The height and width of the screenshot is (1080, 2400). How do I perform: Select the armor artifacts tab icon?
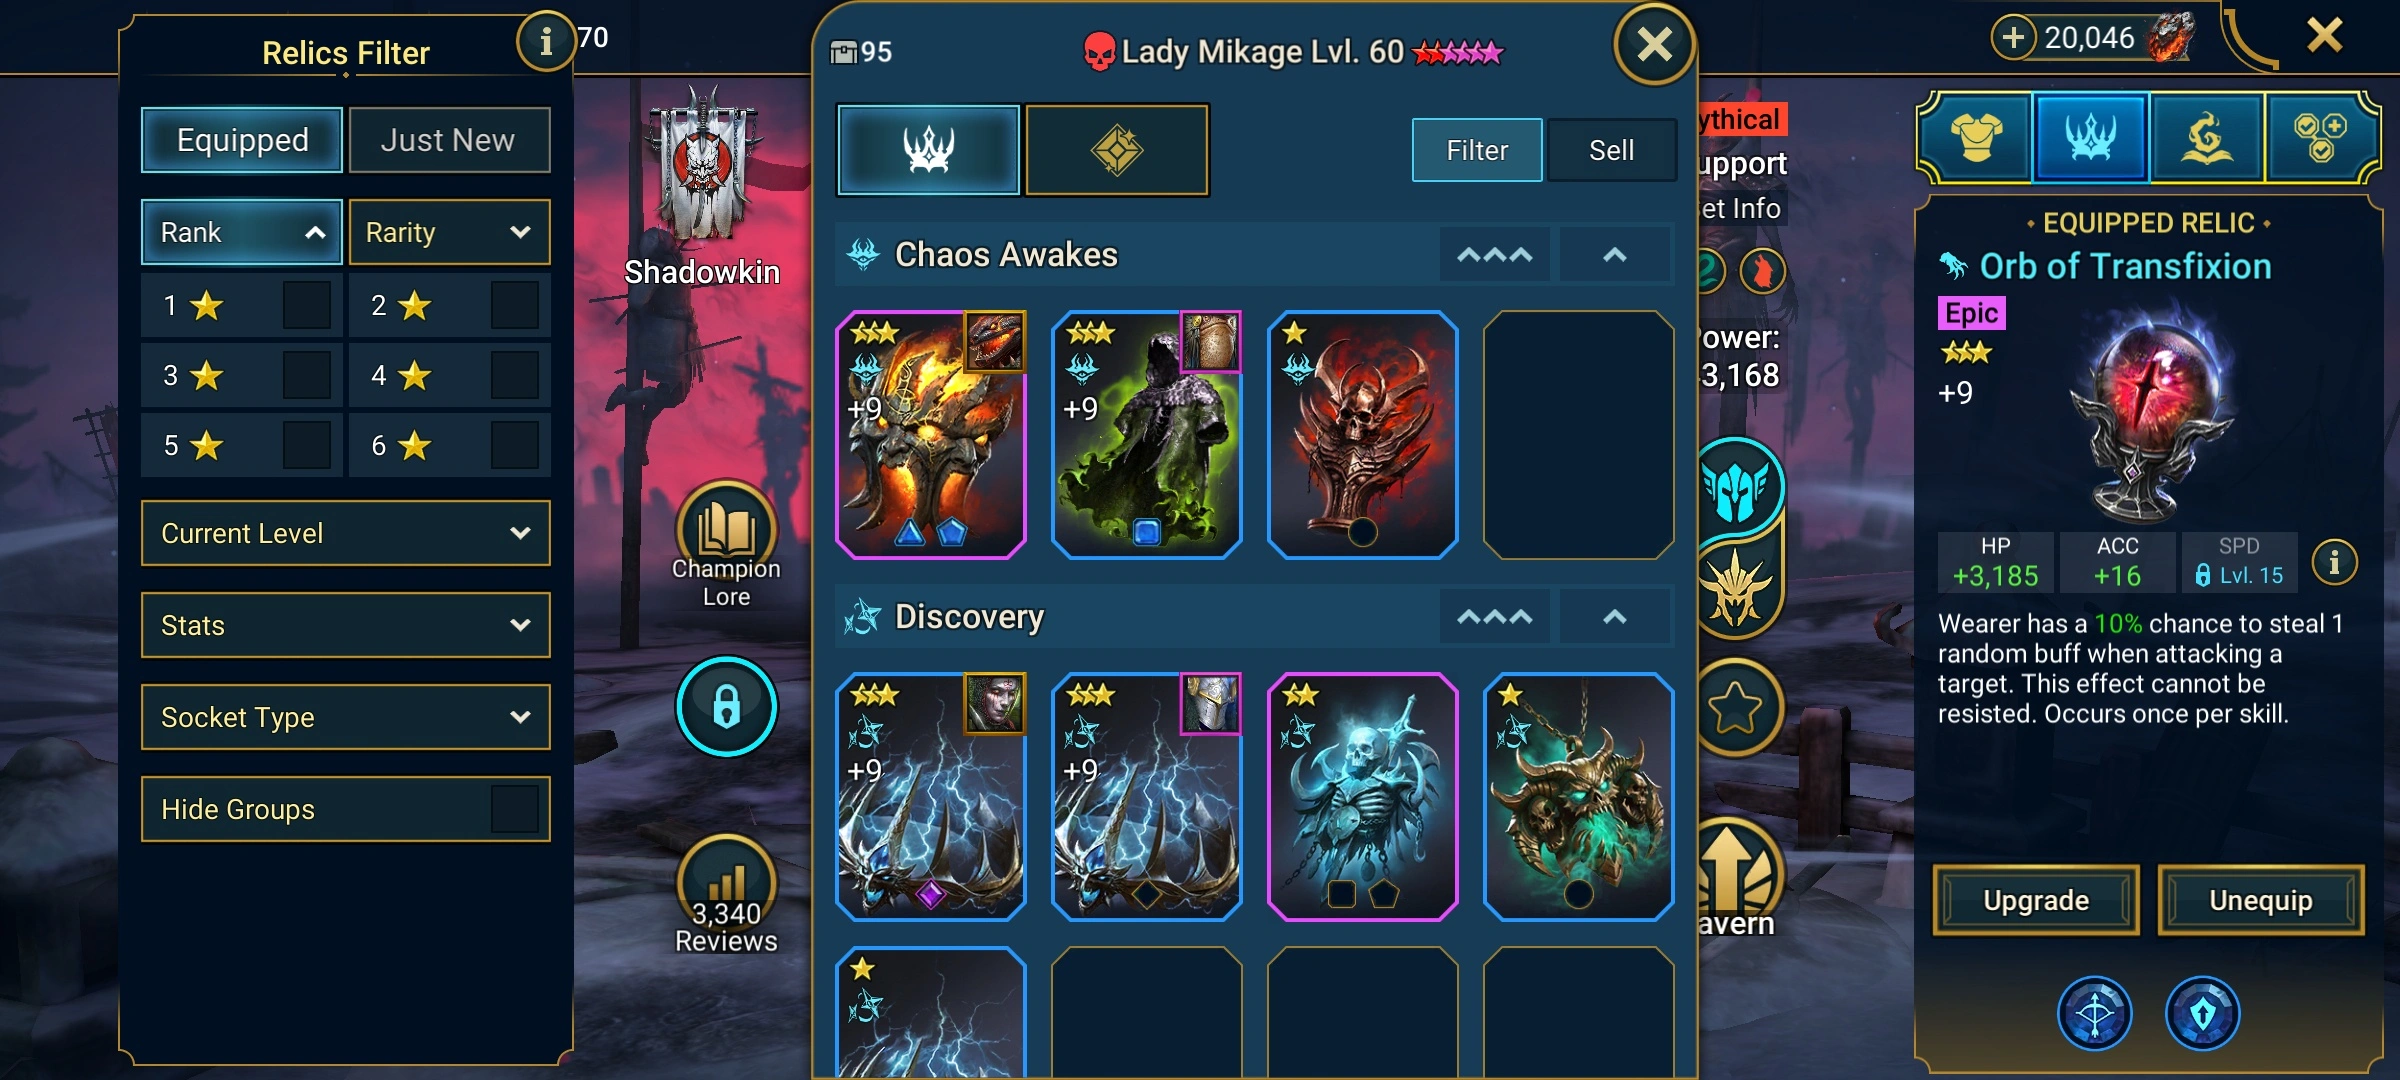(1976, 138)
